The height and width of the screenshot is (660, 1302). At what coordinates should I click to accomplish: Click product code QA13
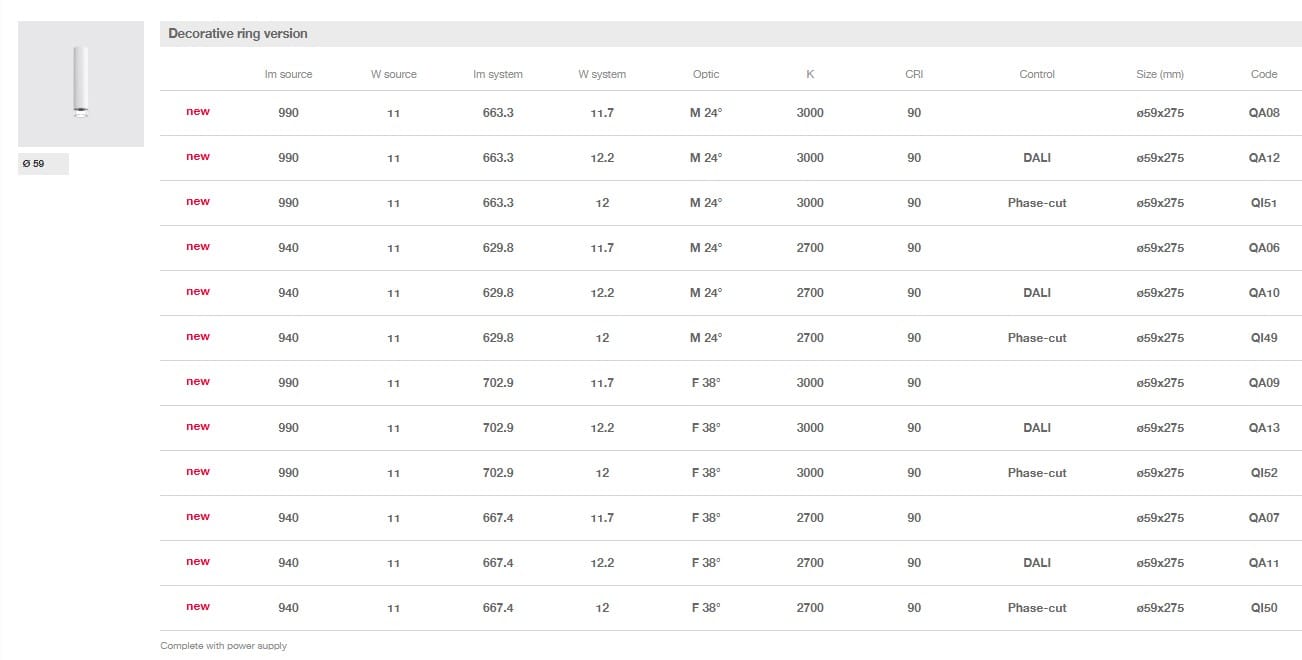(x=1264, y=428)
